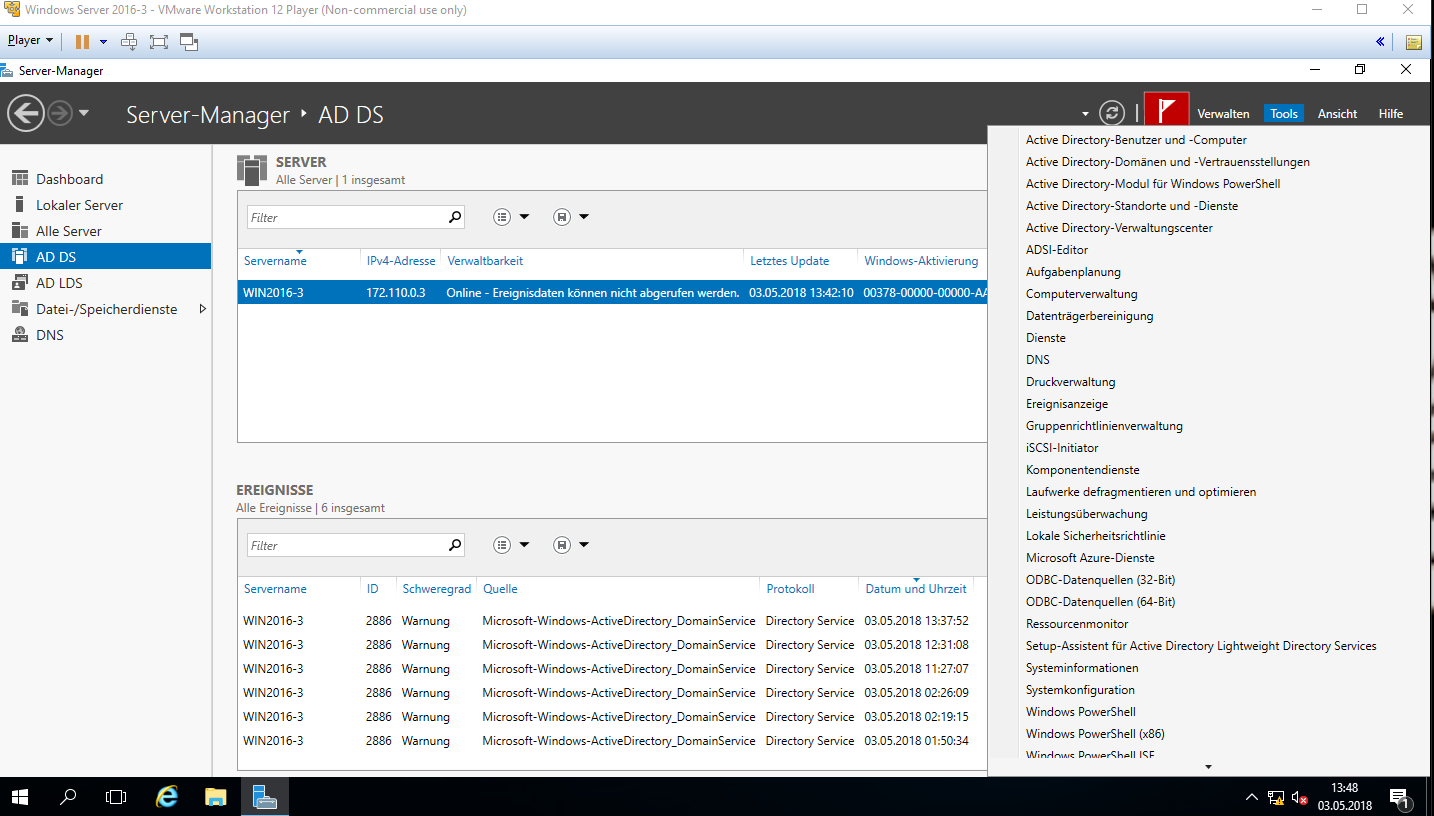
Task: Go back with the Server-Manager back arrow
Action: pos(26,113)
